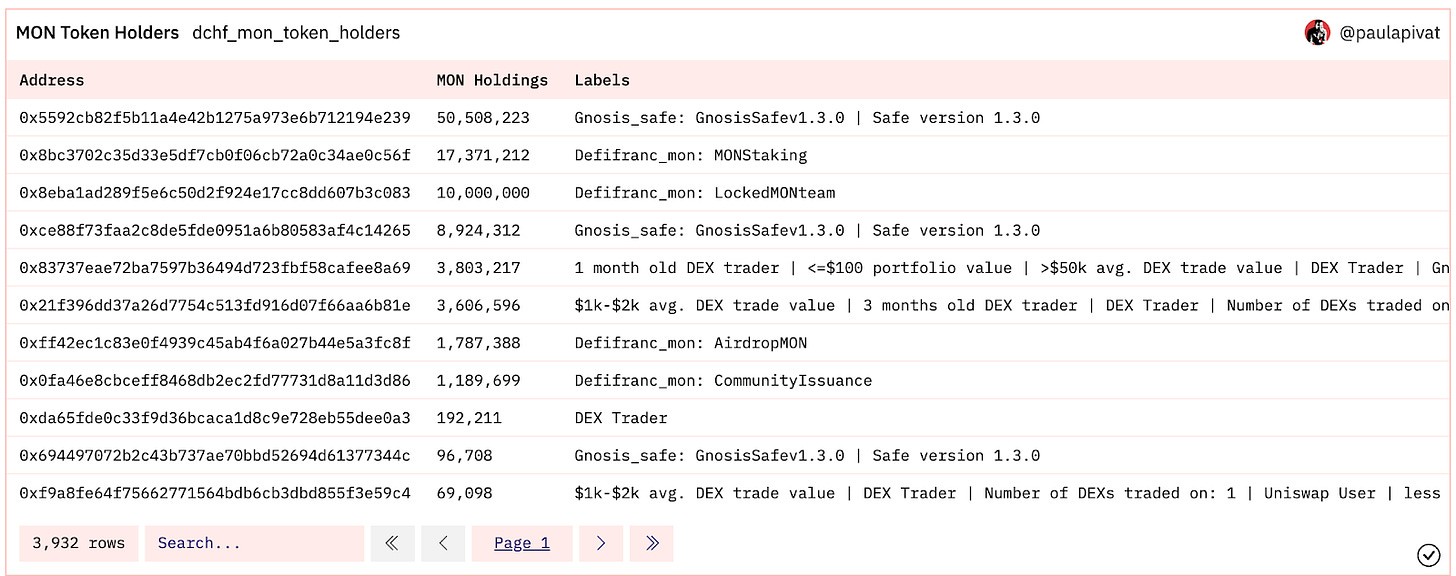Click the 3,932 rows count badge
Viewport: 1456px width, 576px height.
point(78,542)
